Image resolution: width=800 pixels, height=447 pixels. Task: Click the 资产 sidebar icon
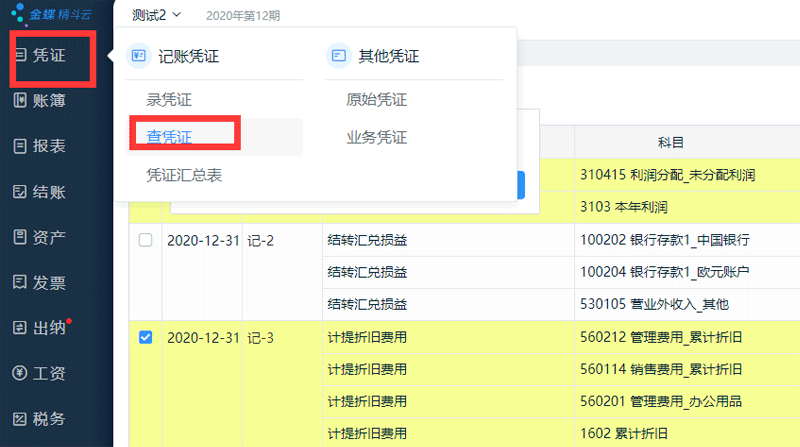20,237
